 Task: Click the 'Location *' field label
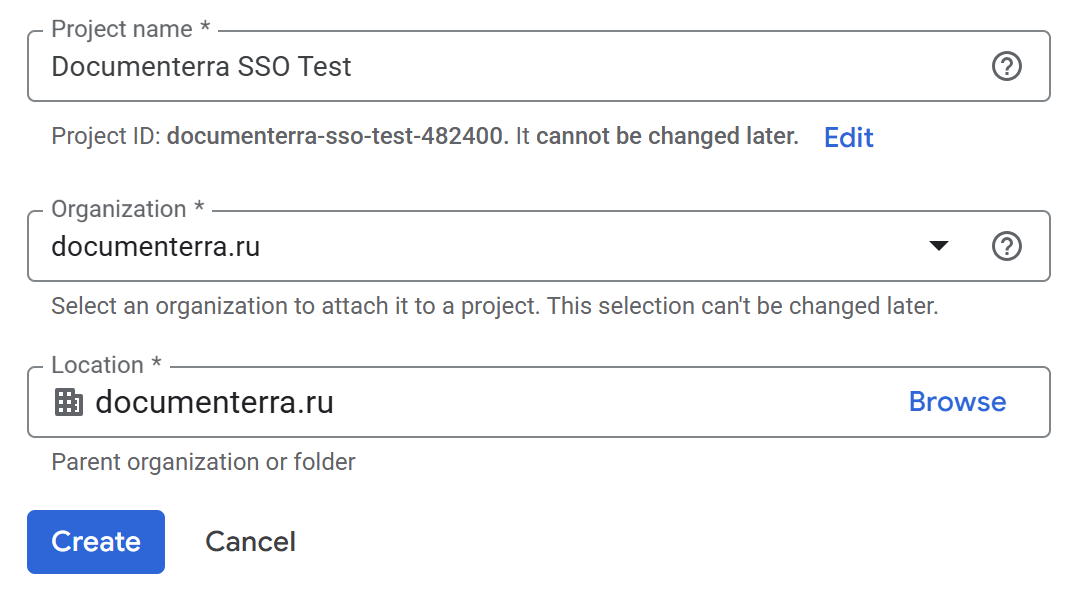(x=105, y=365)
